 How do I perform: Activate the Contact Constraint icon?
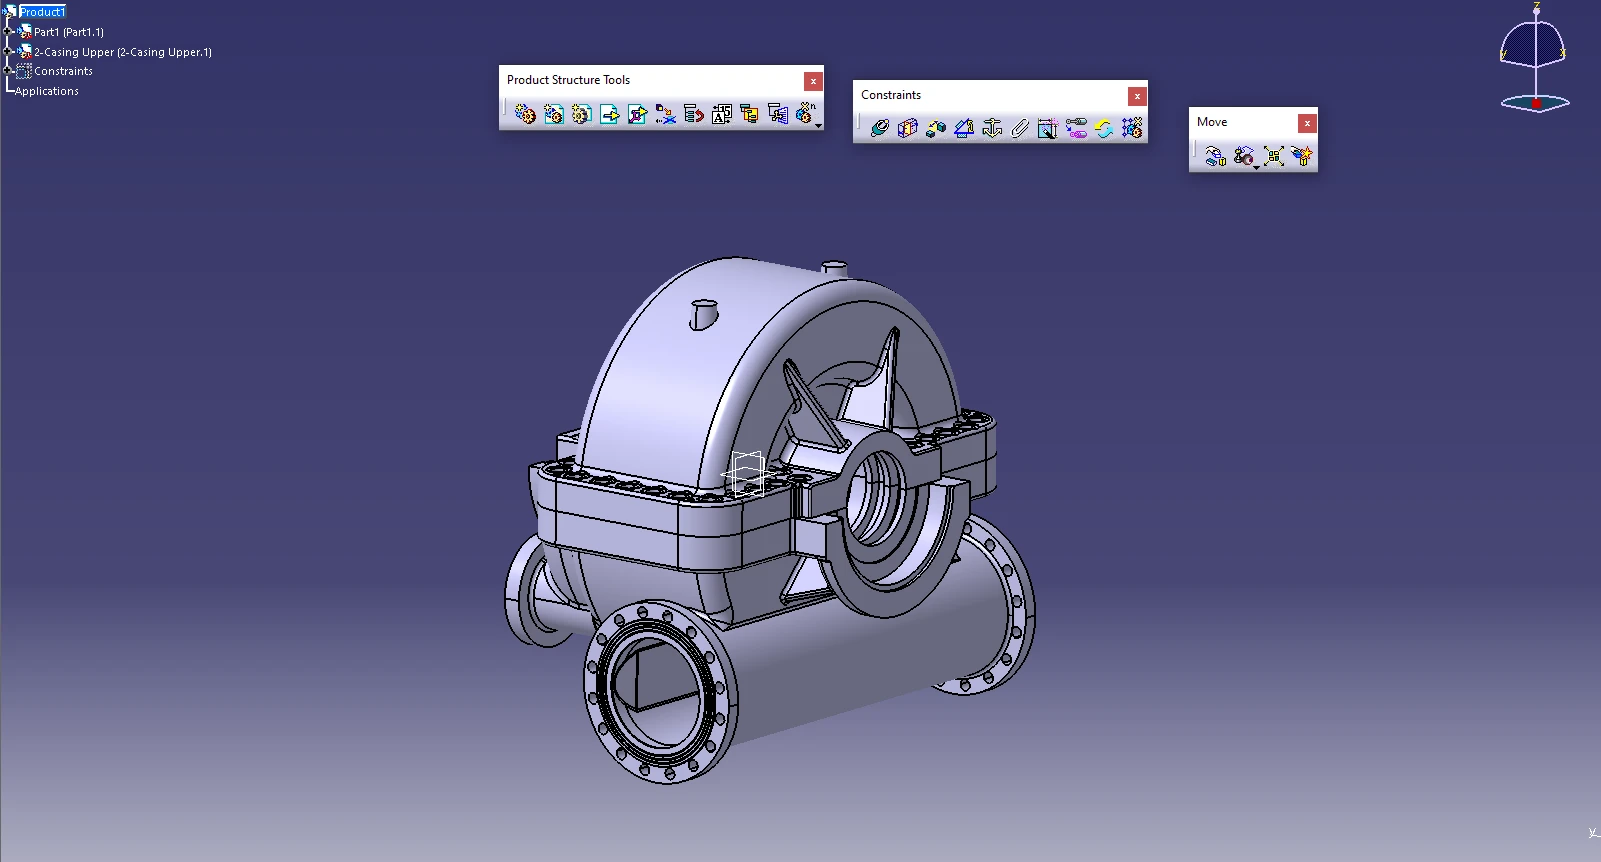pyautogui.click(x=907, y=128)
